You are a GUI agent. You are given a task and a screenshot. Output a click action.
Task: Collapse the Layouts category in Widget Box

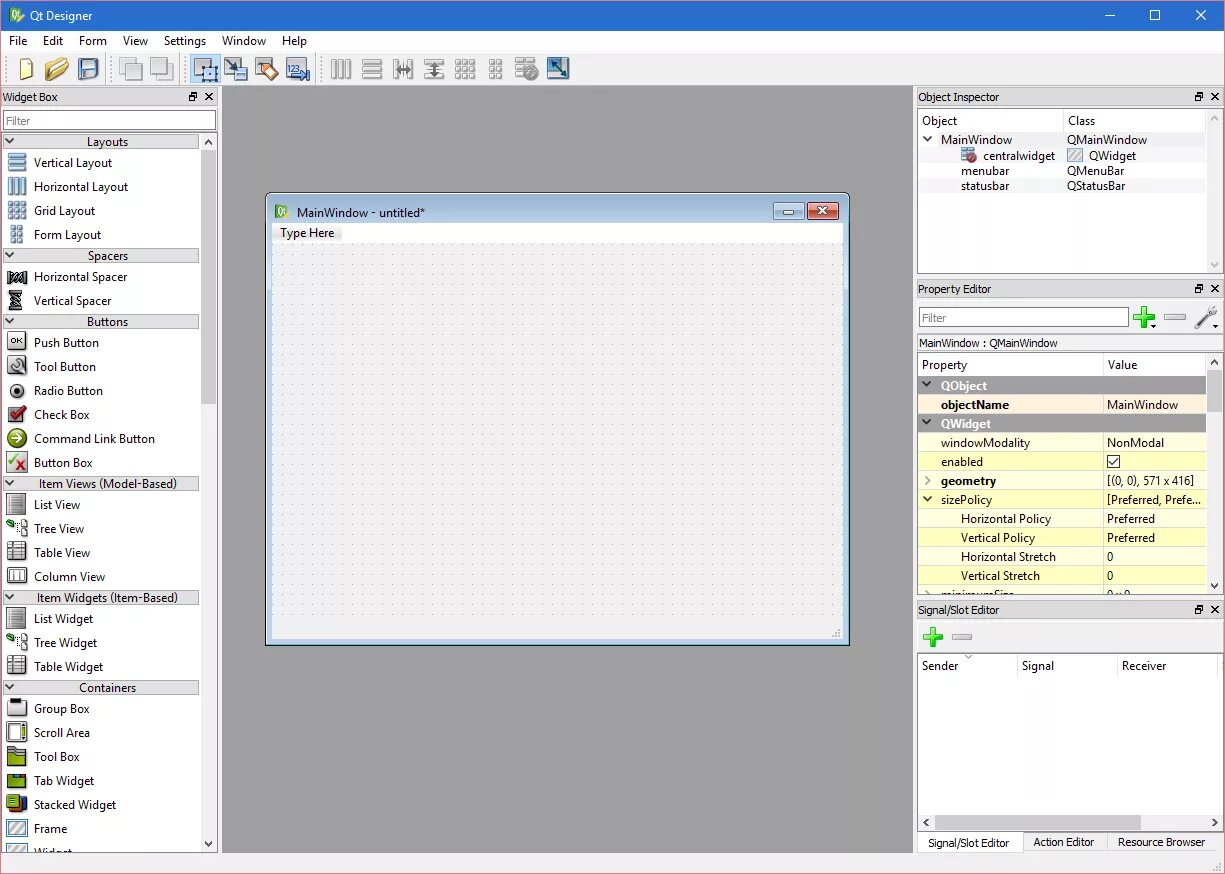pos(9,142)
